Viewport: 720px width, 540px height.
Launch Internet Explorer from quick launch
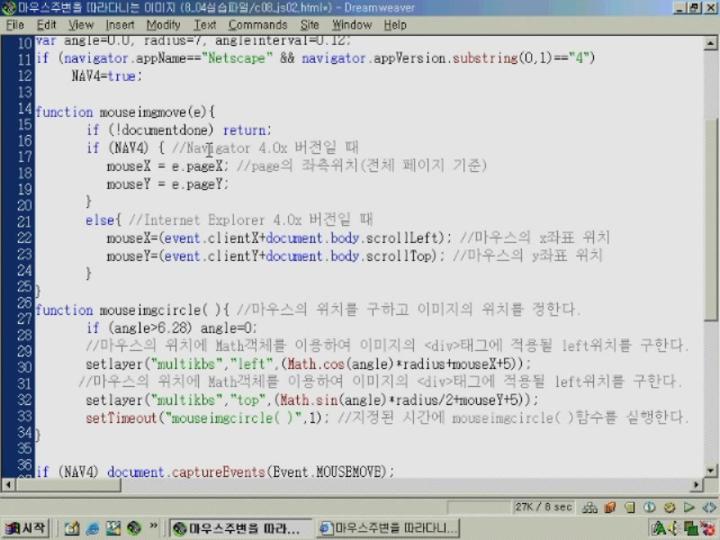point(92,529)
